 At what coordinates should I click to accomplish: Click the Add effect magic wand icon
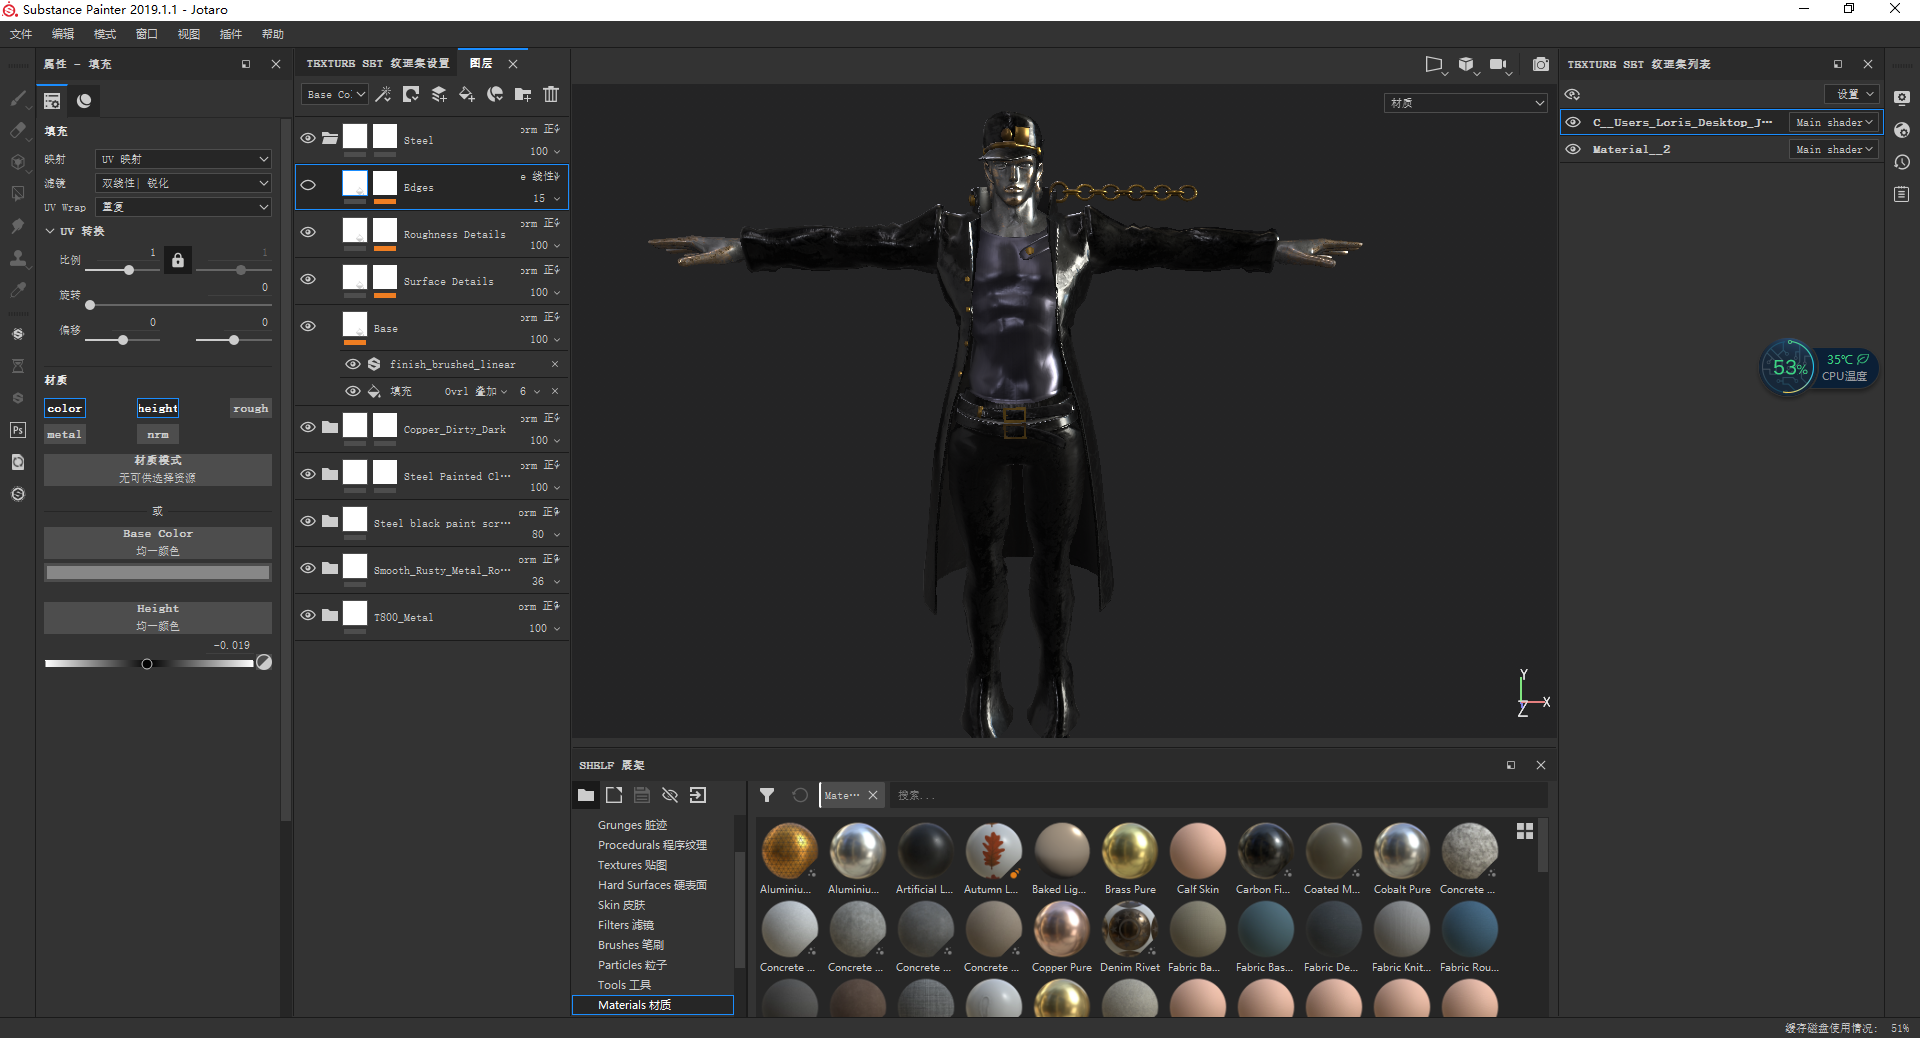click(383, 94)
